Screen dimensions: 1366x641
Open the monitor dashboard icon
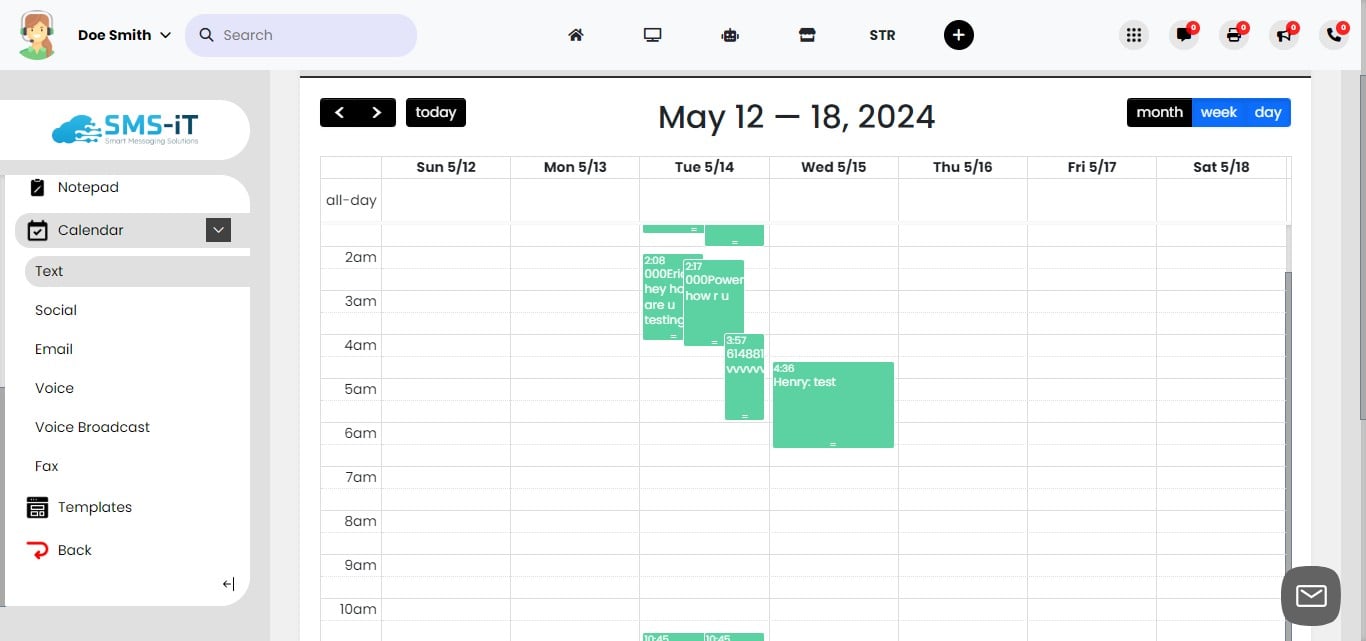pyautogui.click(x=653, y=35)
